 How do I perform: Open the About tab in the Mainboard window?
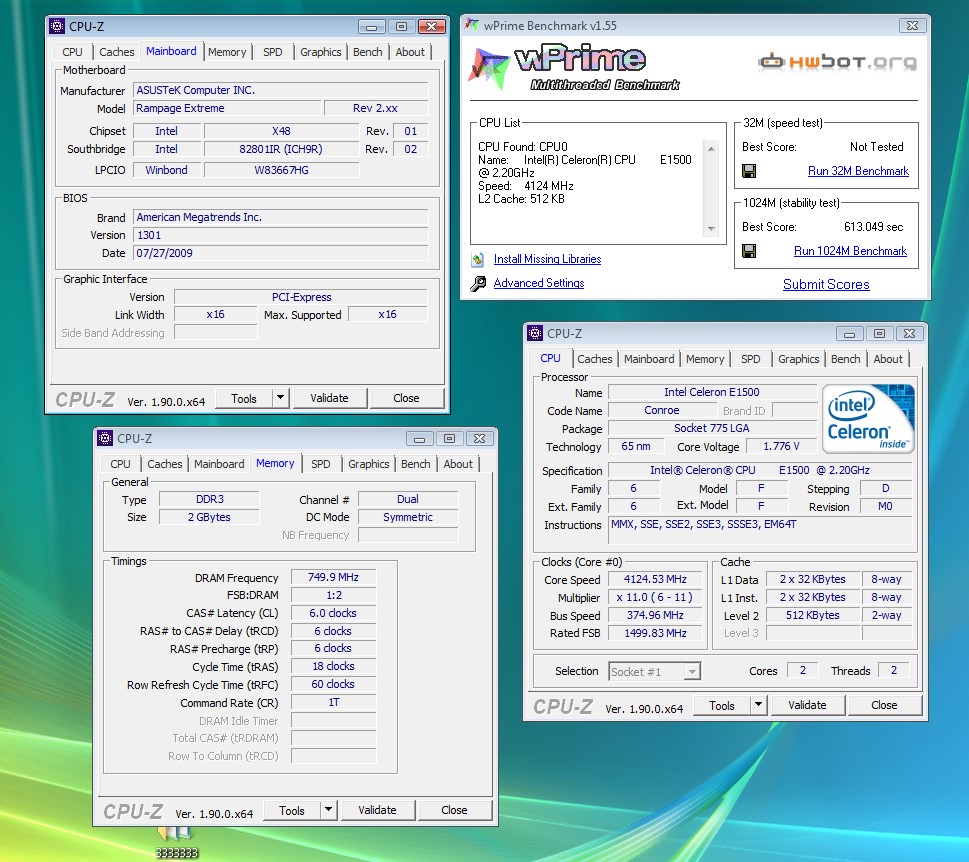click(x=410, y=52)
